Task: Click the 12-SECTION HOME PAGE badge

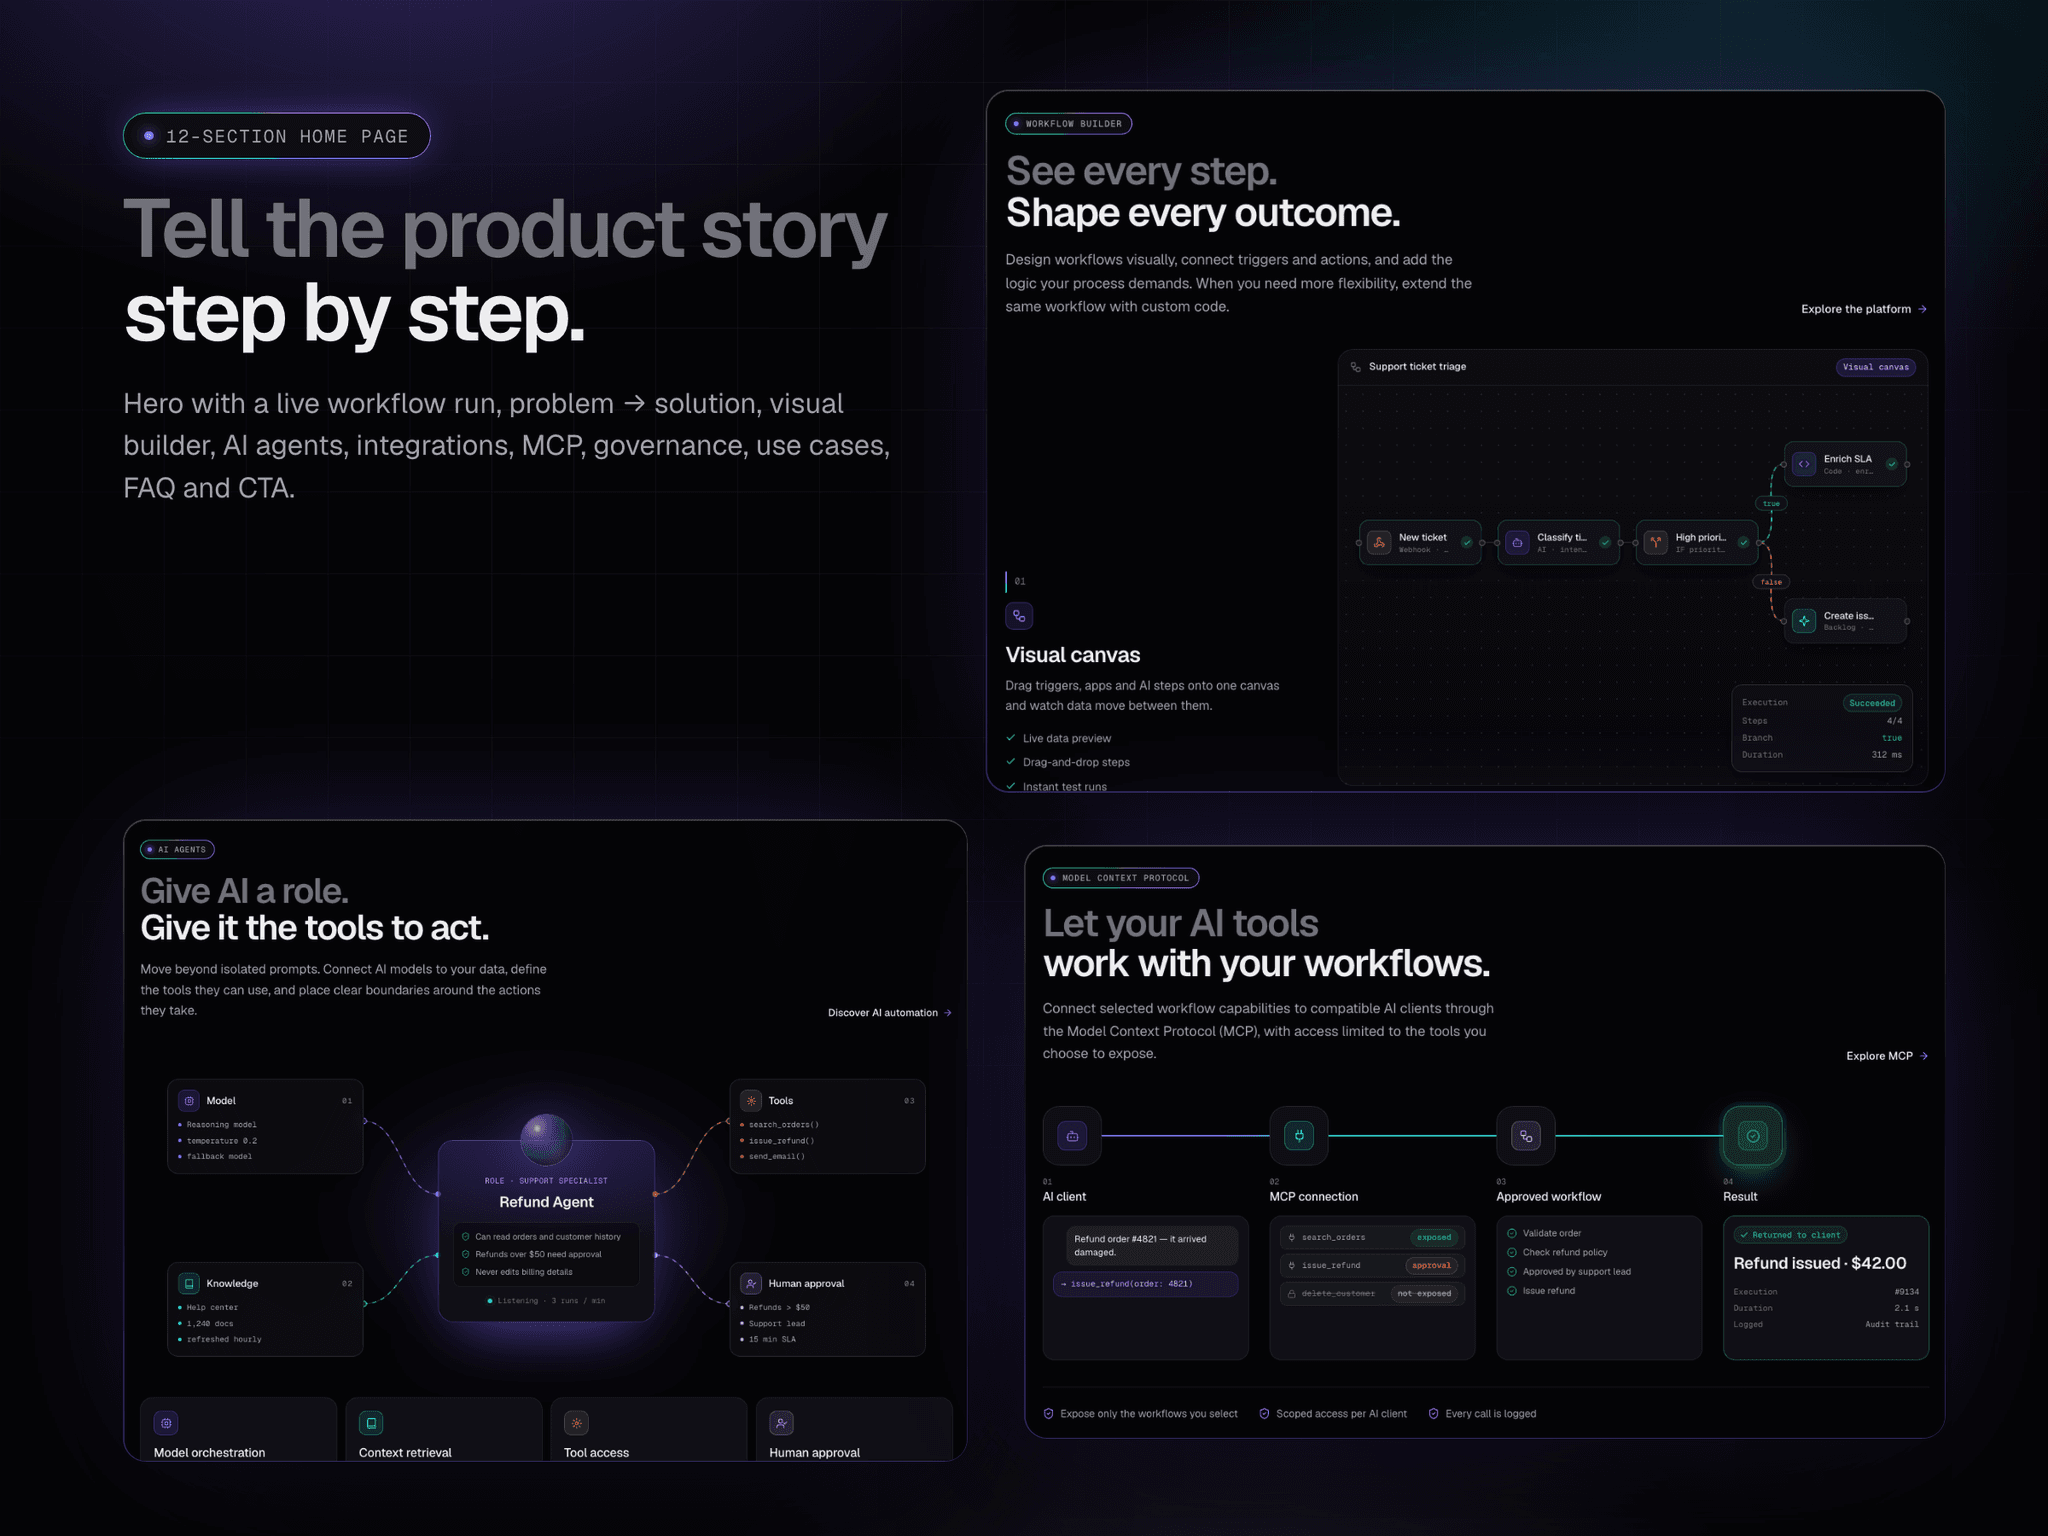Action: tap(277, 136)
